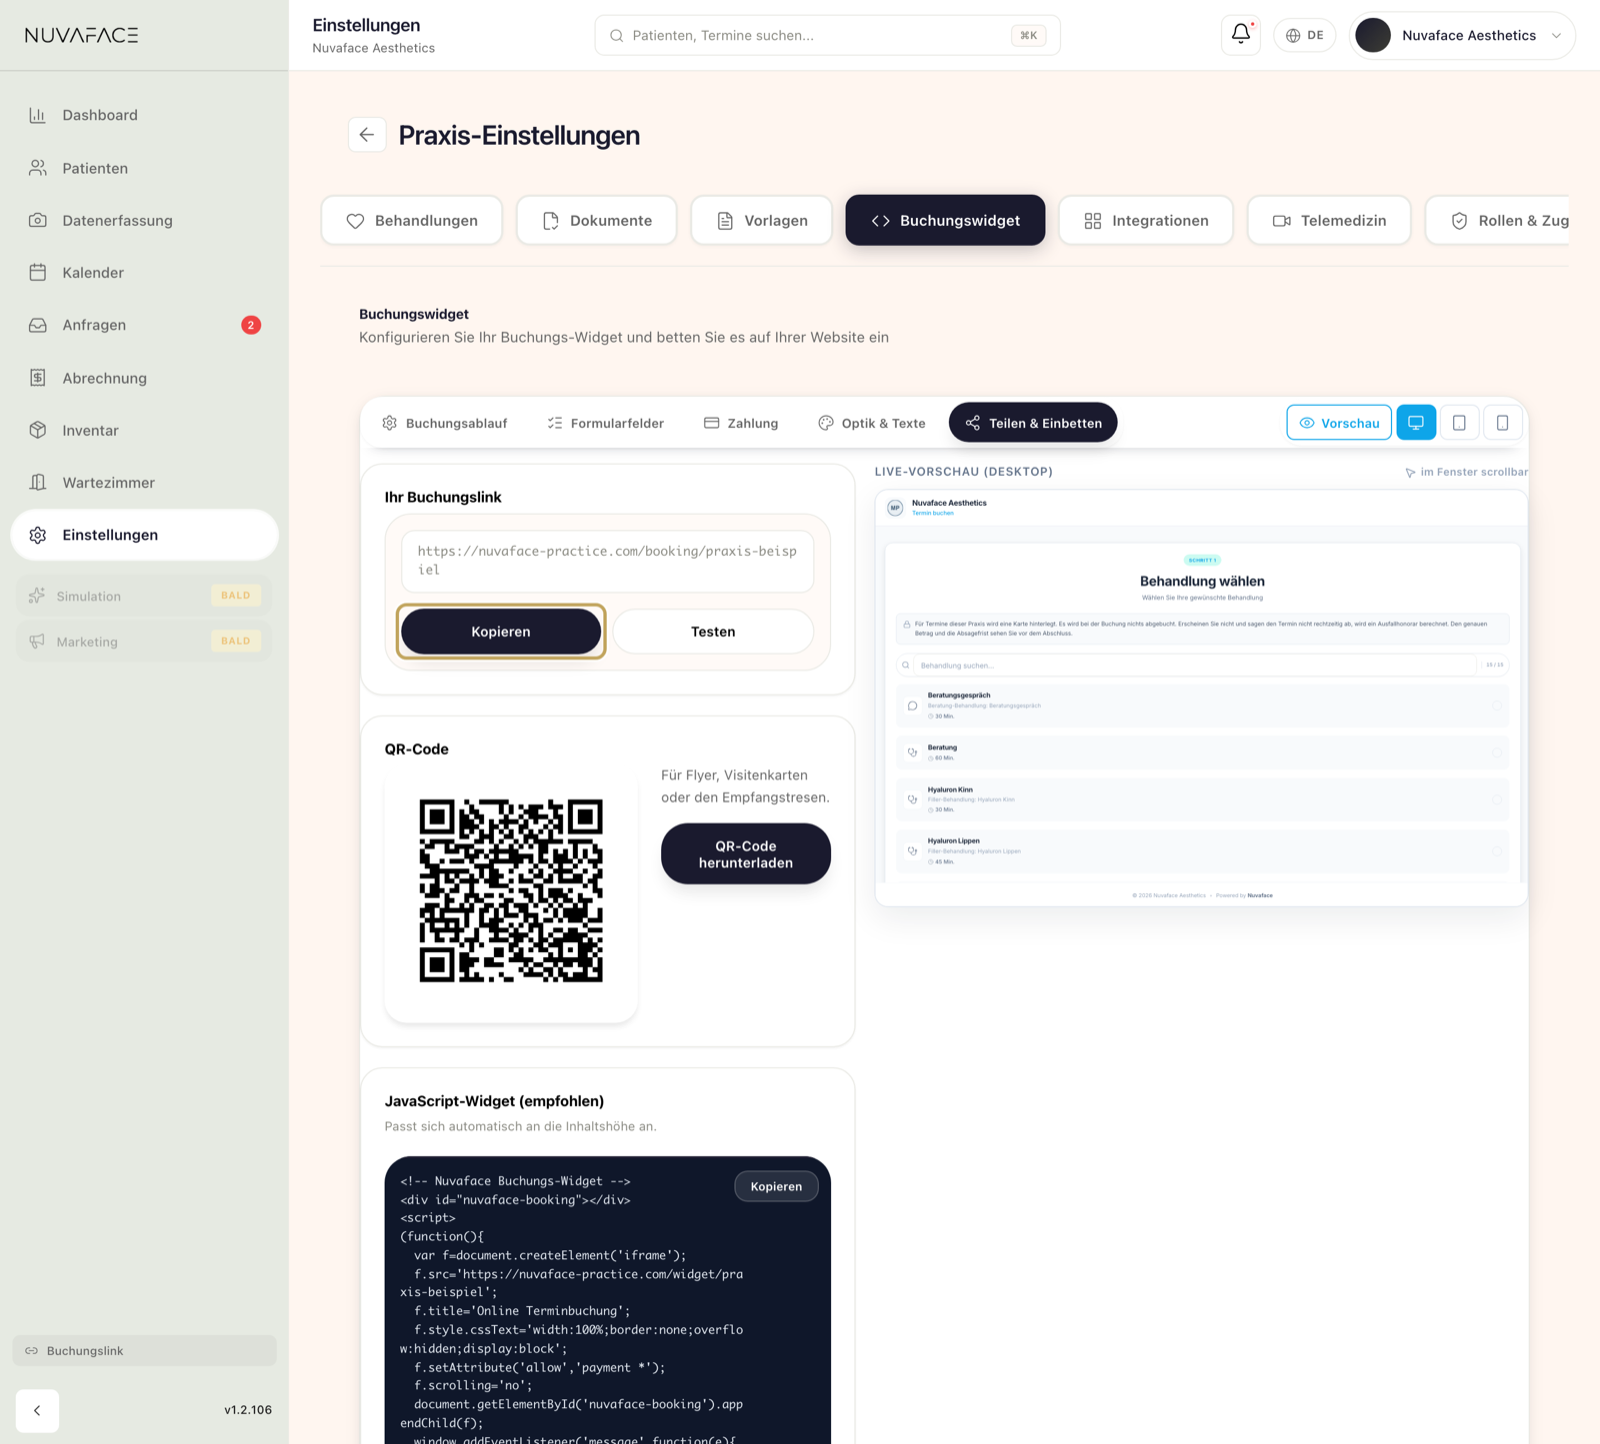Open Datenerfassung from the sidebar
Image resolution: width=1600 pixels, height=1444 pixels.
[x=144, y=220]
